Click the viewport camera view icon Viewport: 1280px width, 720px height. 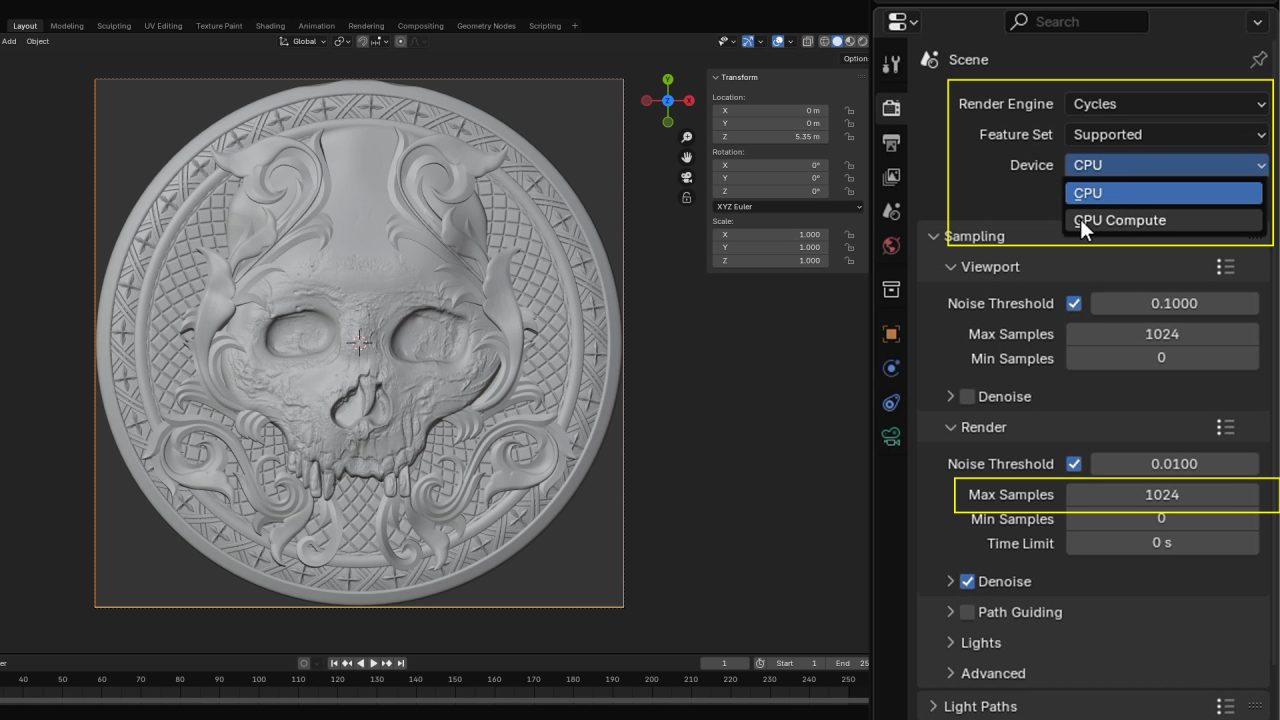click(686, 177)
